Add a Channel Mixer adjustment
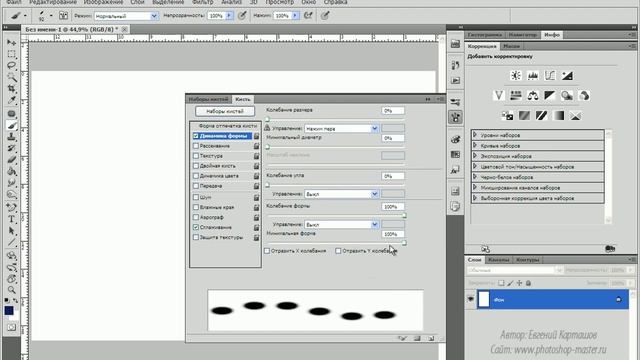 (x=584, y=96)
